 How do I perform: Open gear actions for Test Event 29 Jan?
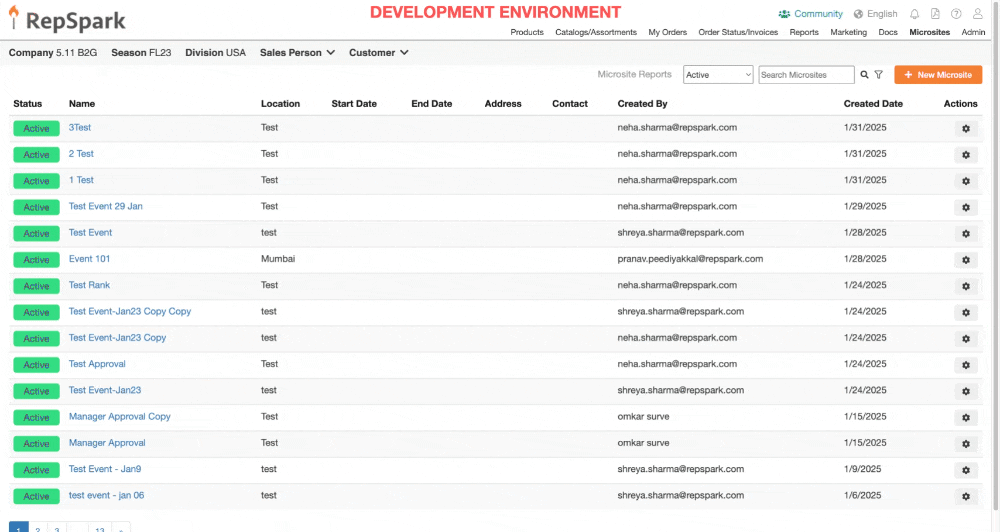[966, 207]
